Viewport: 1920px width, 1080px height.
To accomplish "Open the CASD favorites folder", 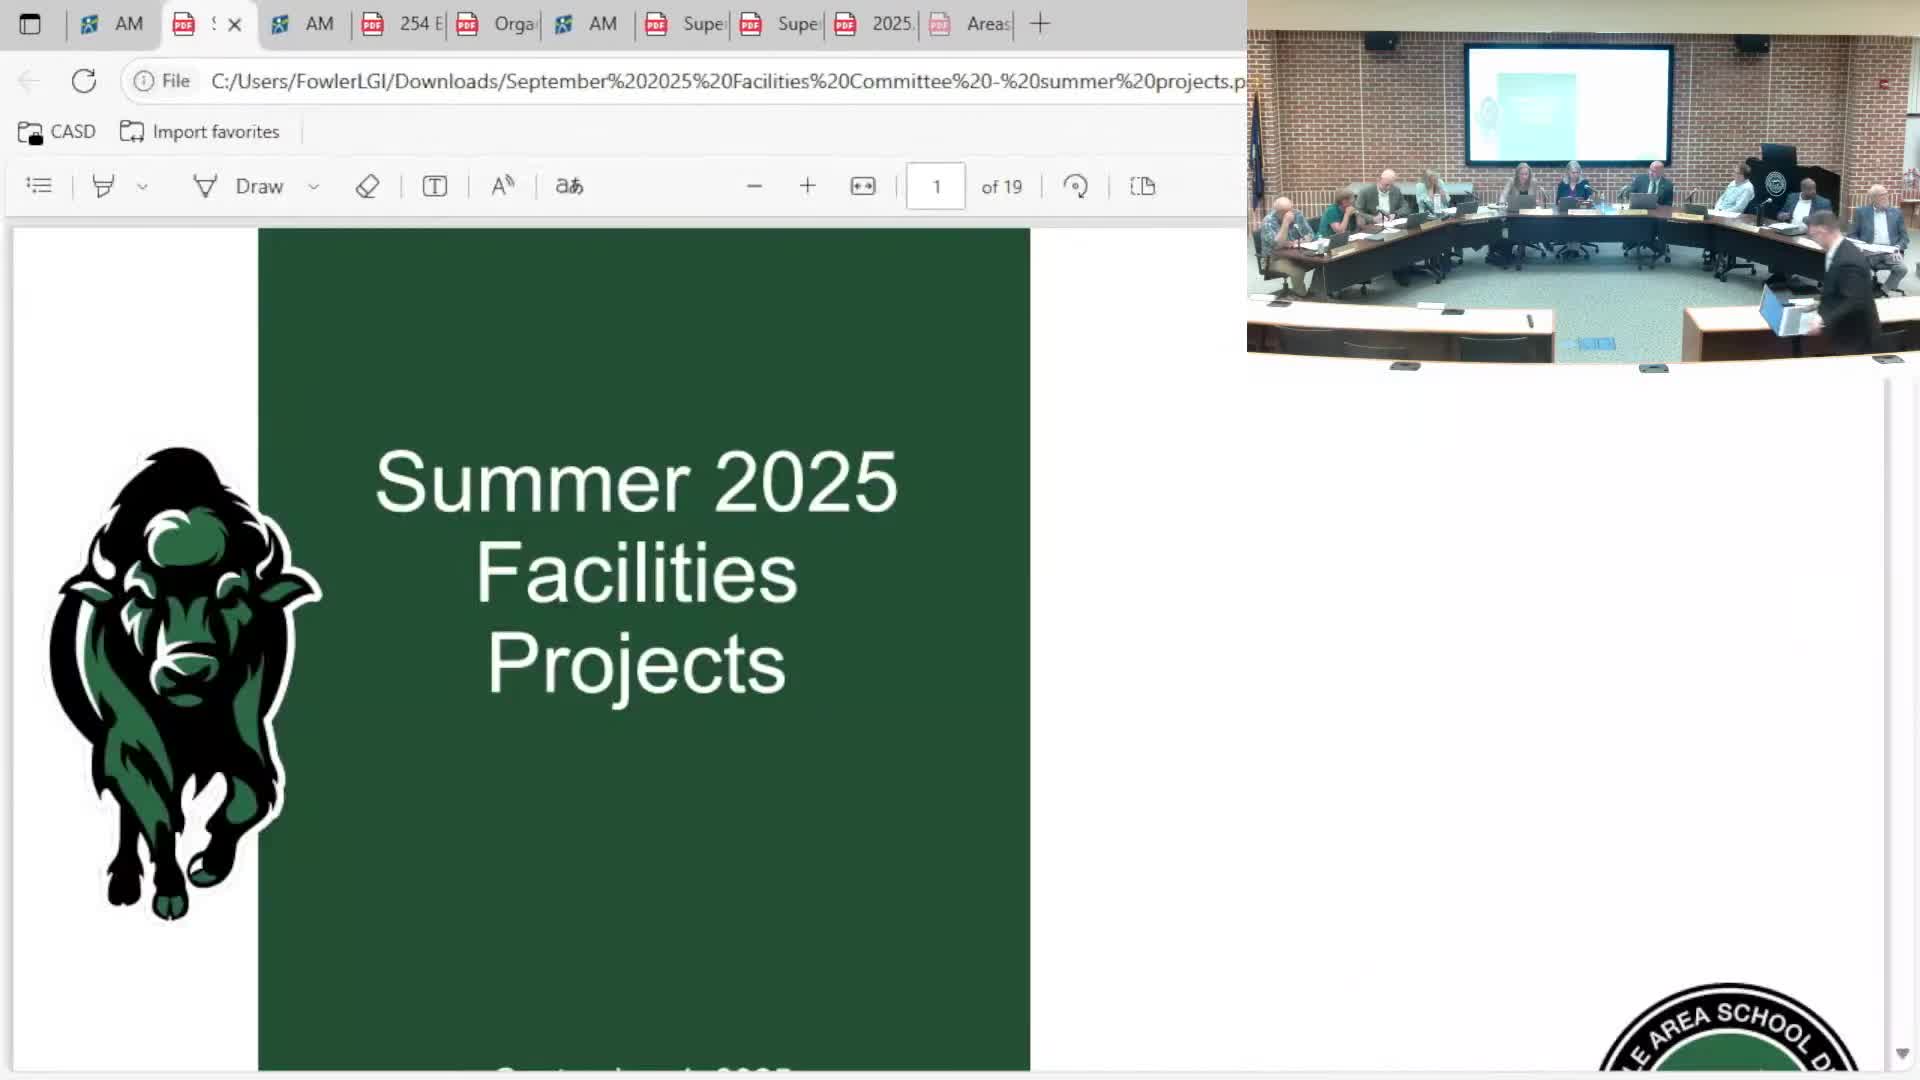I will pos(57,132).
